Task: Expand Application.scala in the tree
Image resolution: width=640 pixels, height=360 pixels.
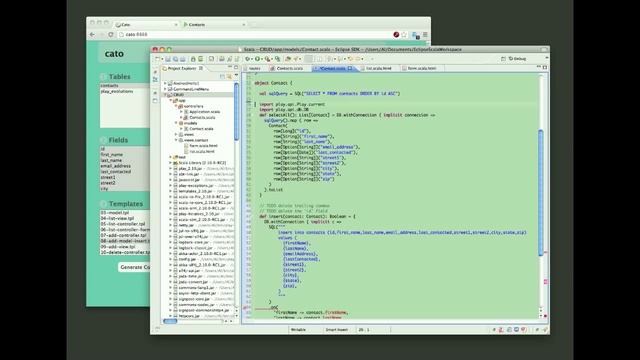Action: tap(181, 111)
